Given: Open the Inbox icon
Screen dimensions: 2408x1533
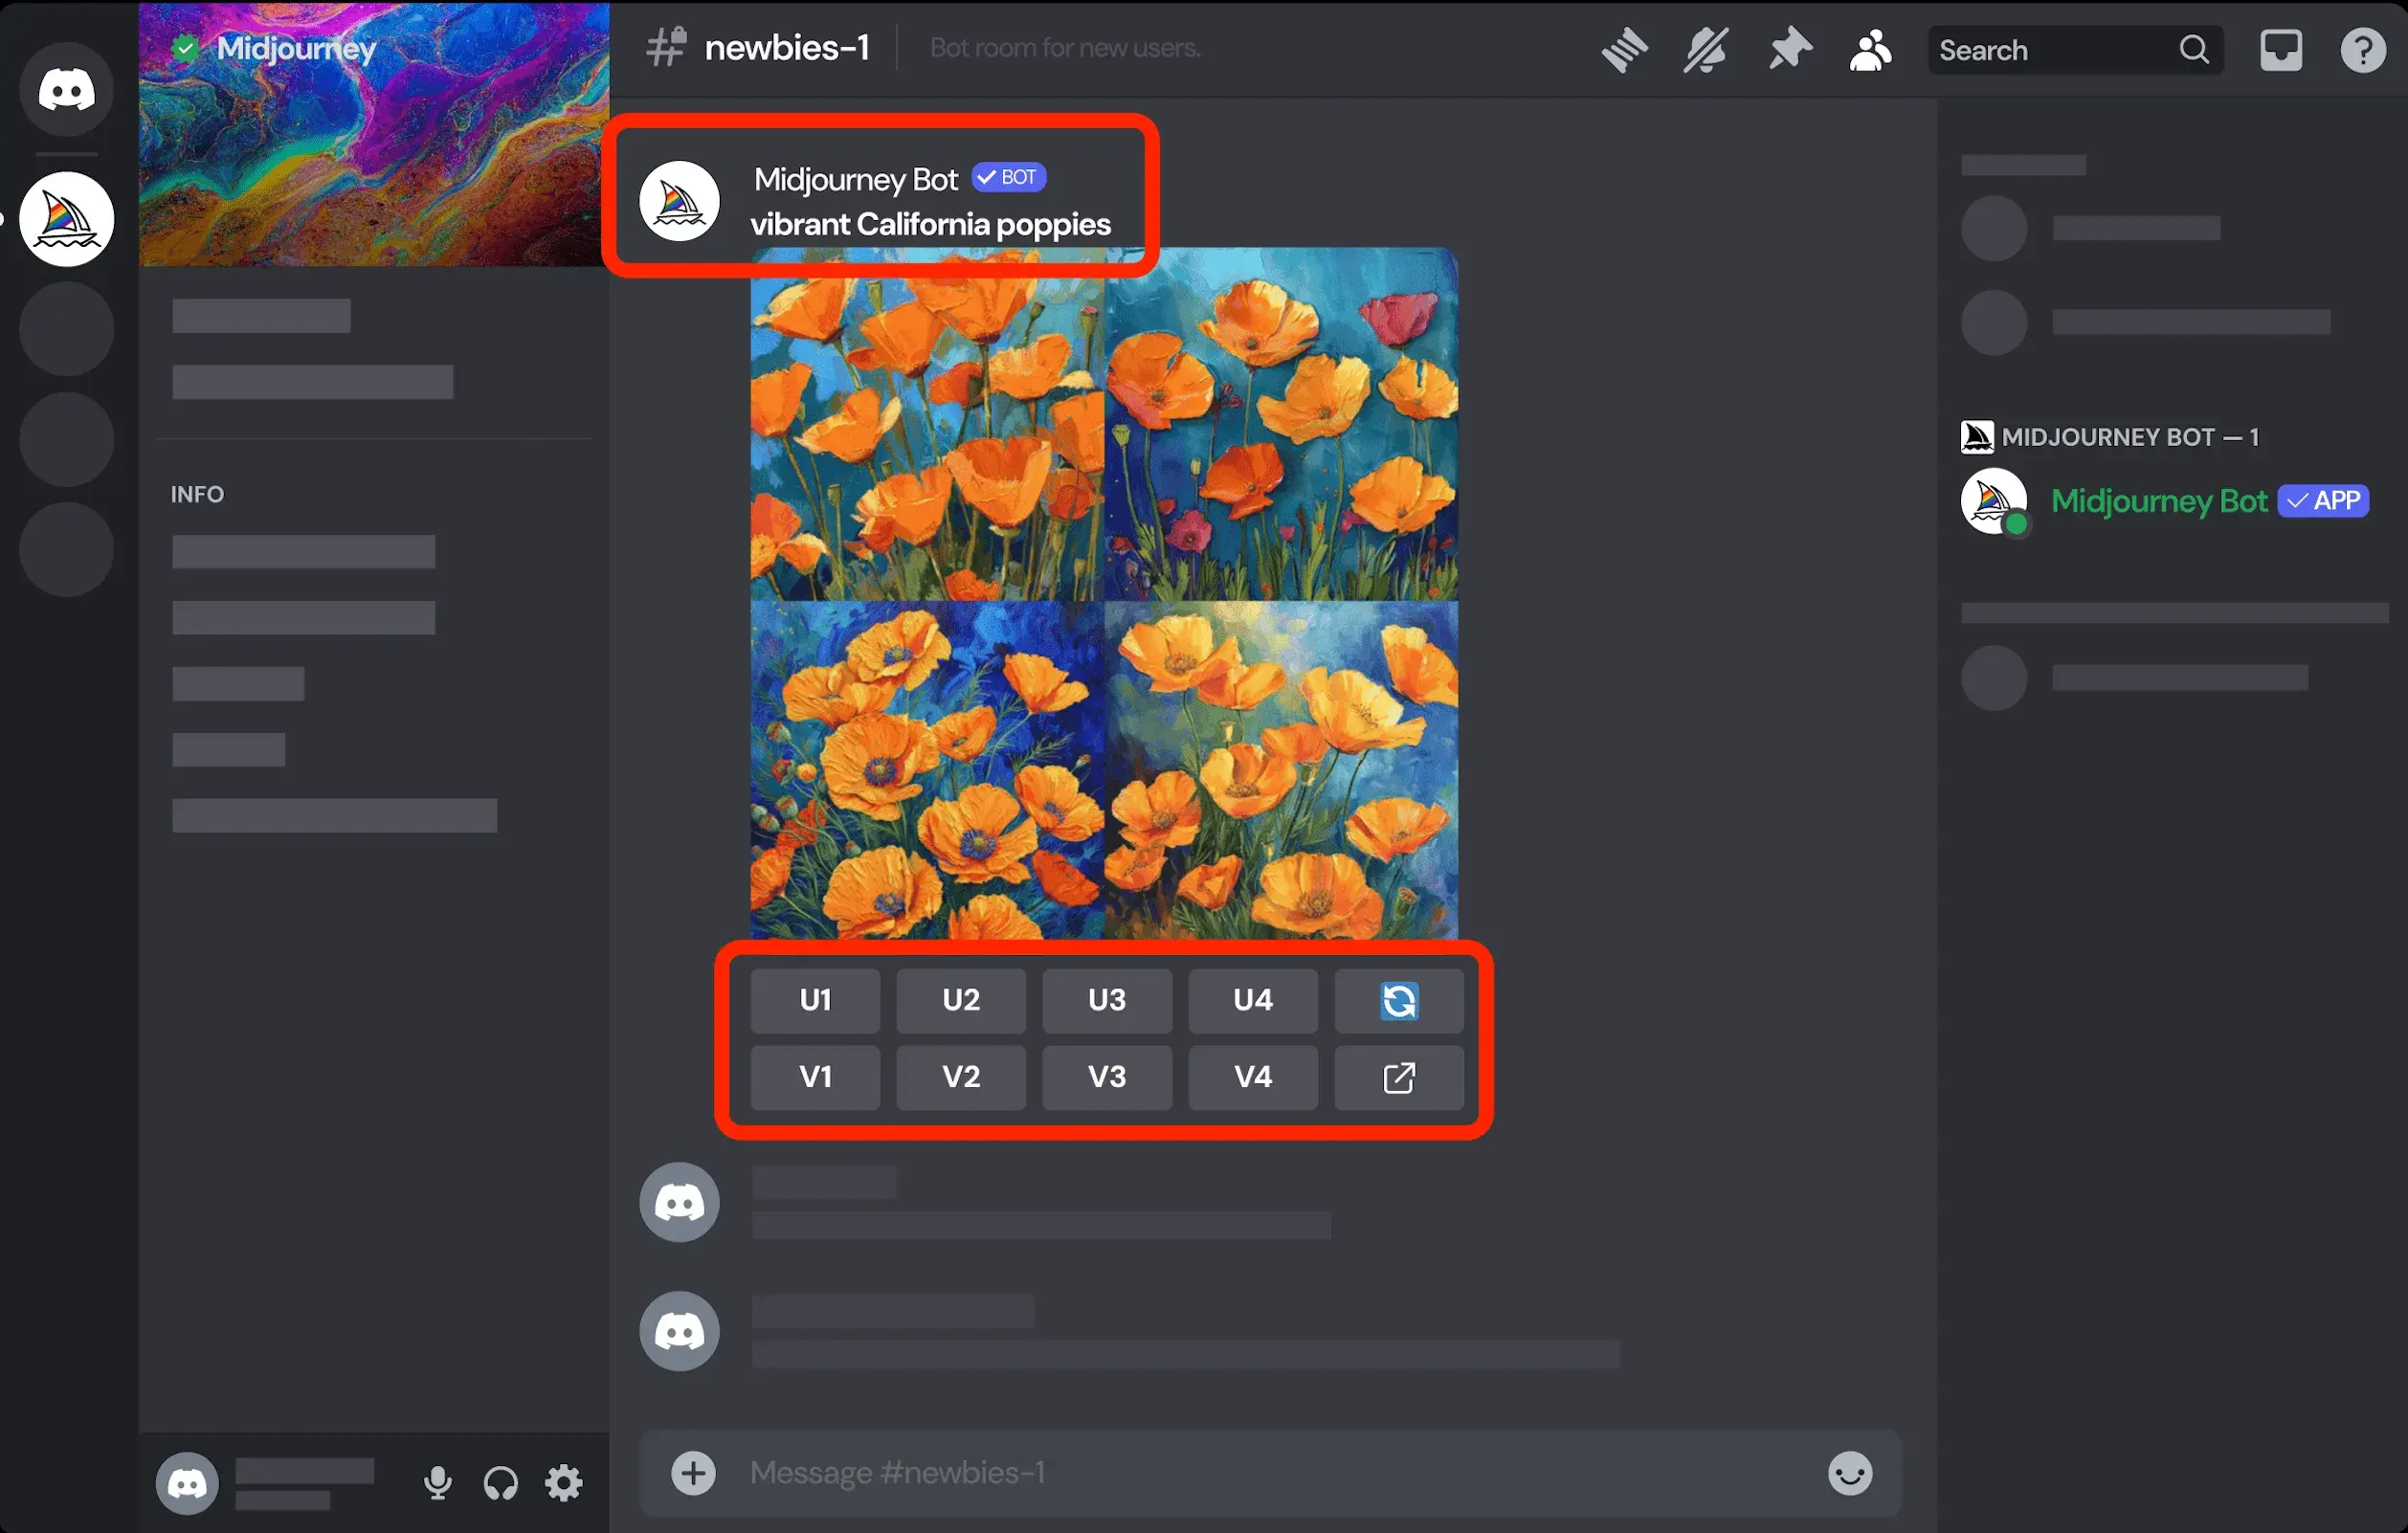Looking at the screenshot, I should (2281, 50).
